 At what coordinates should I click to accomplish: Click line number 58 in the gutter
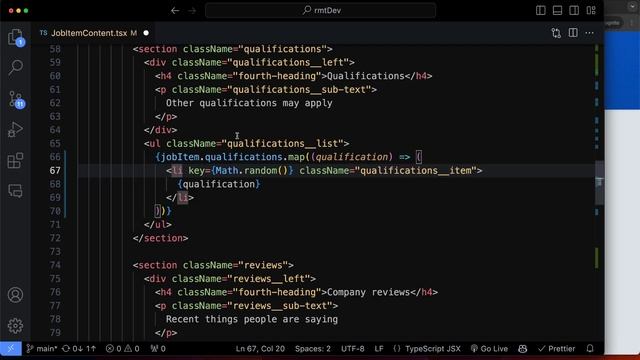pos(55,49)
